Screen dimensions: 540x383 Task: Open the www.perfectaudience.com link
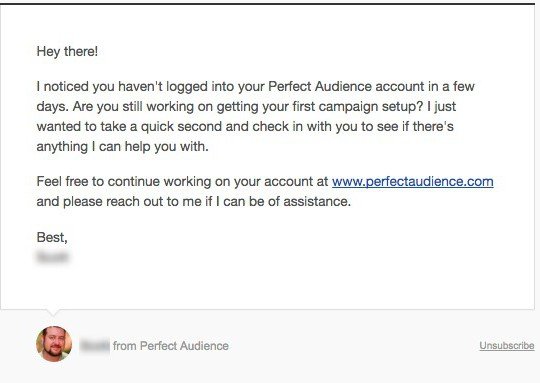pos(413,182)
